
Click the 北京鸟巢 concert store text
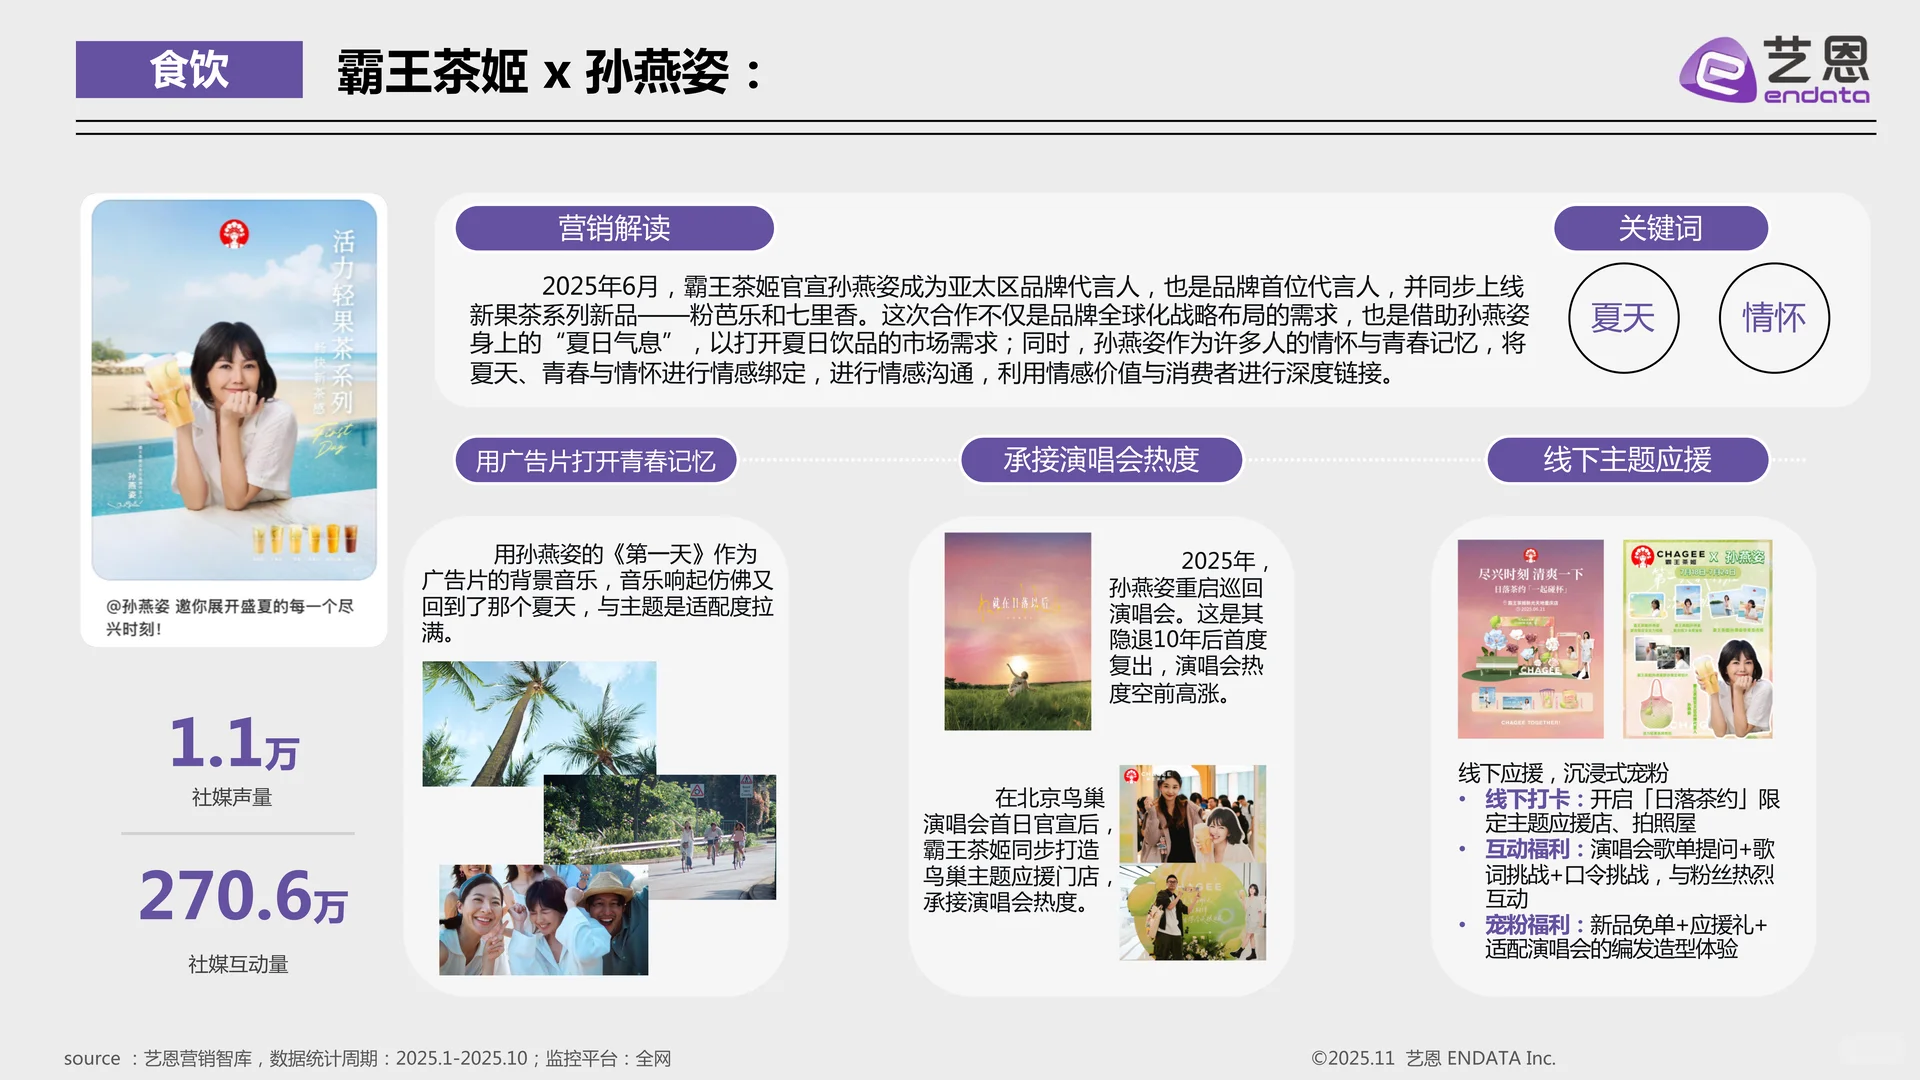(1018, 849)
